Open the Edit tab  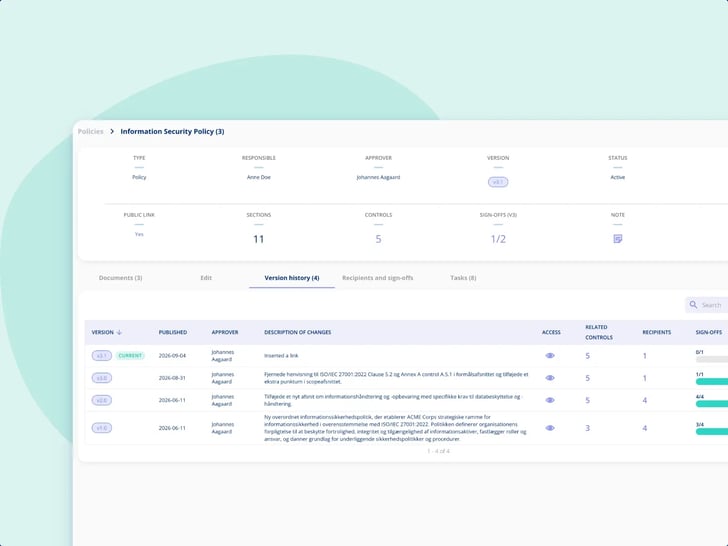[x=206, y=278]
